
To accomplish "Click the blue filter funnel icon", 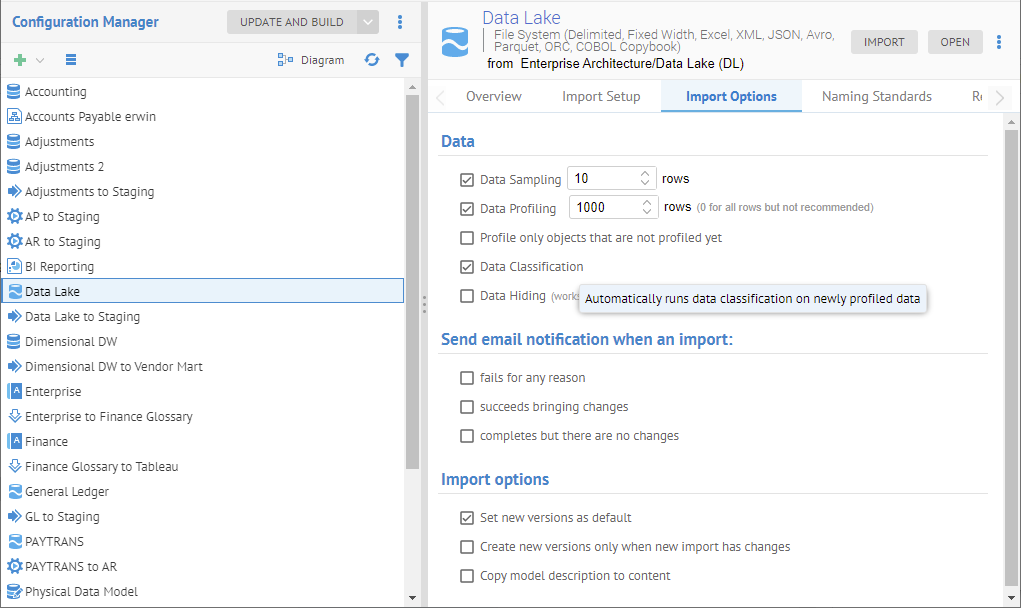I will click(x=402, y=60).
